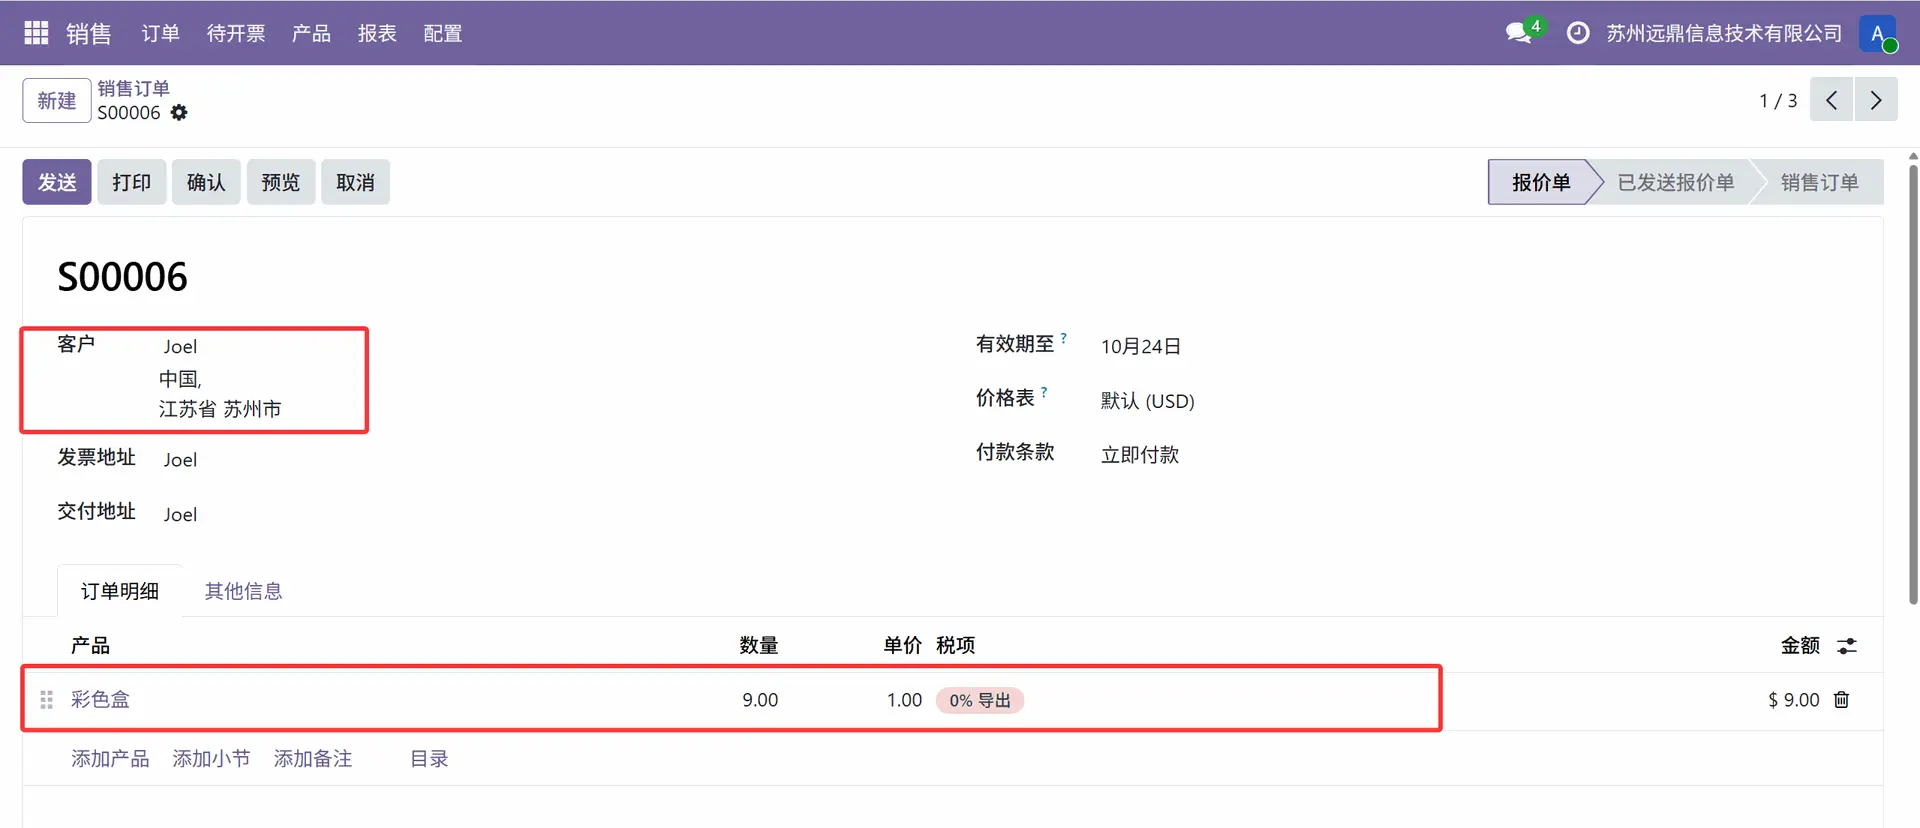
Task: Open the apps grid menu icon
Action: point(36,33)
